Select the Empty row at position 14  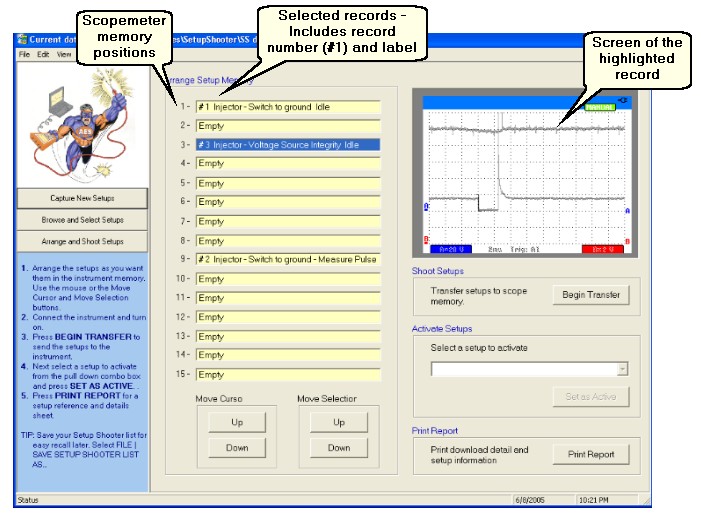click(x=288, y=355)
